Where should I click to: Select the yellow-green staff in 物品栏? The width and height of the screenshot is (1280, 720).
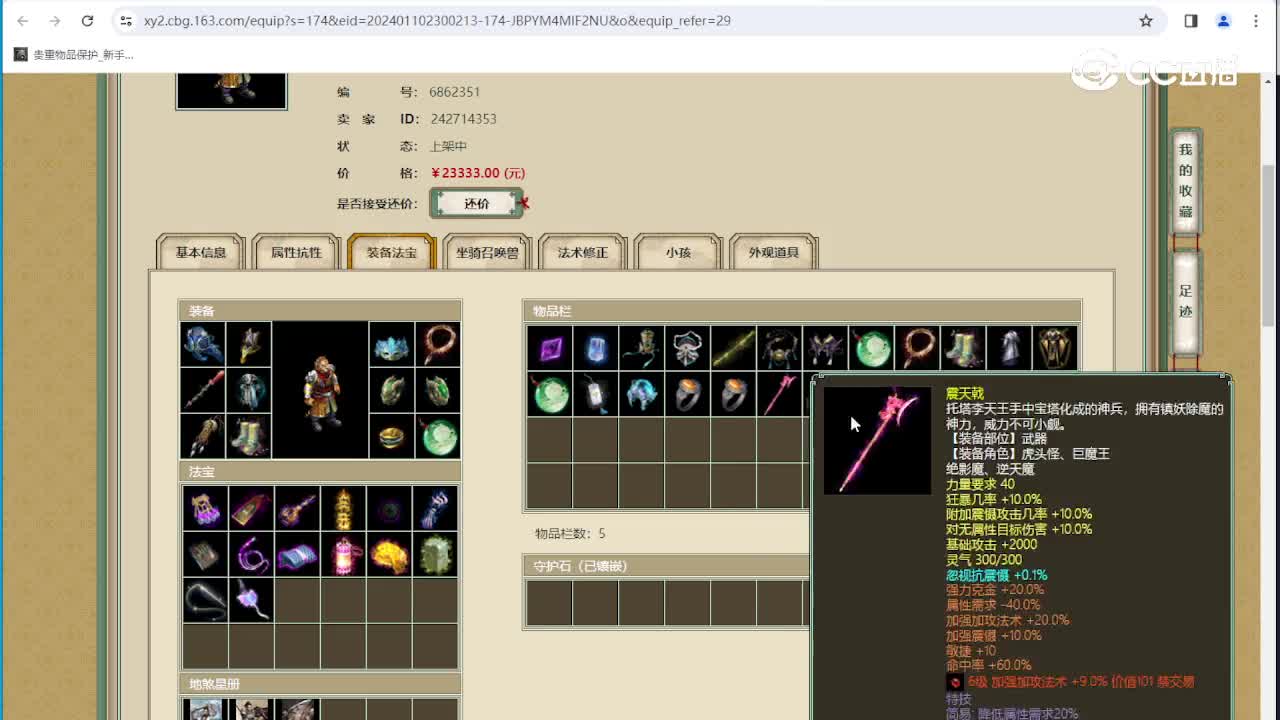click(x=733, y=348)
